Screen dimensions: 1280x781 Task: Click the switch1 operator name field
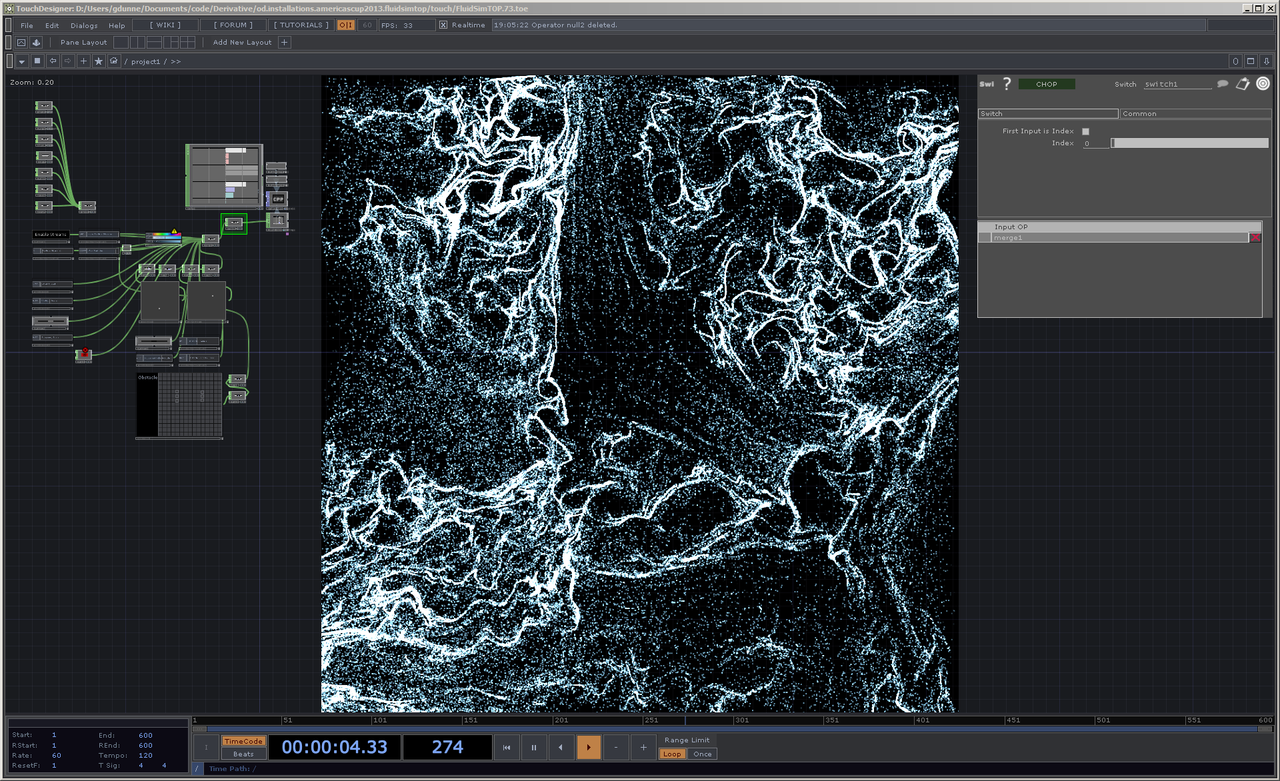pyautogui.click(x=1176, y=84)
